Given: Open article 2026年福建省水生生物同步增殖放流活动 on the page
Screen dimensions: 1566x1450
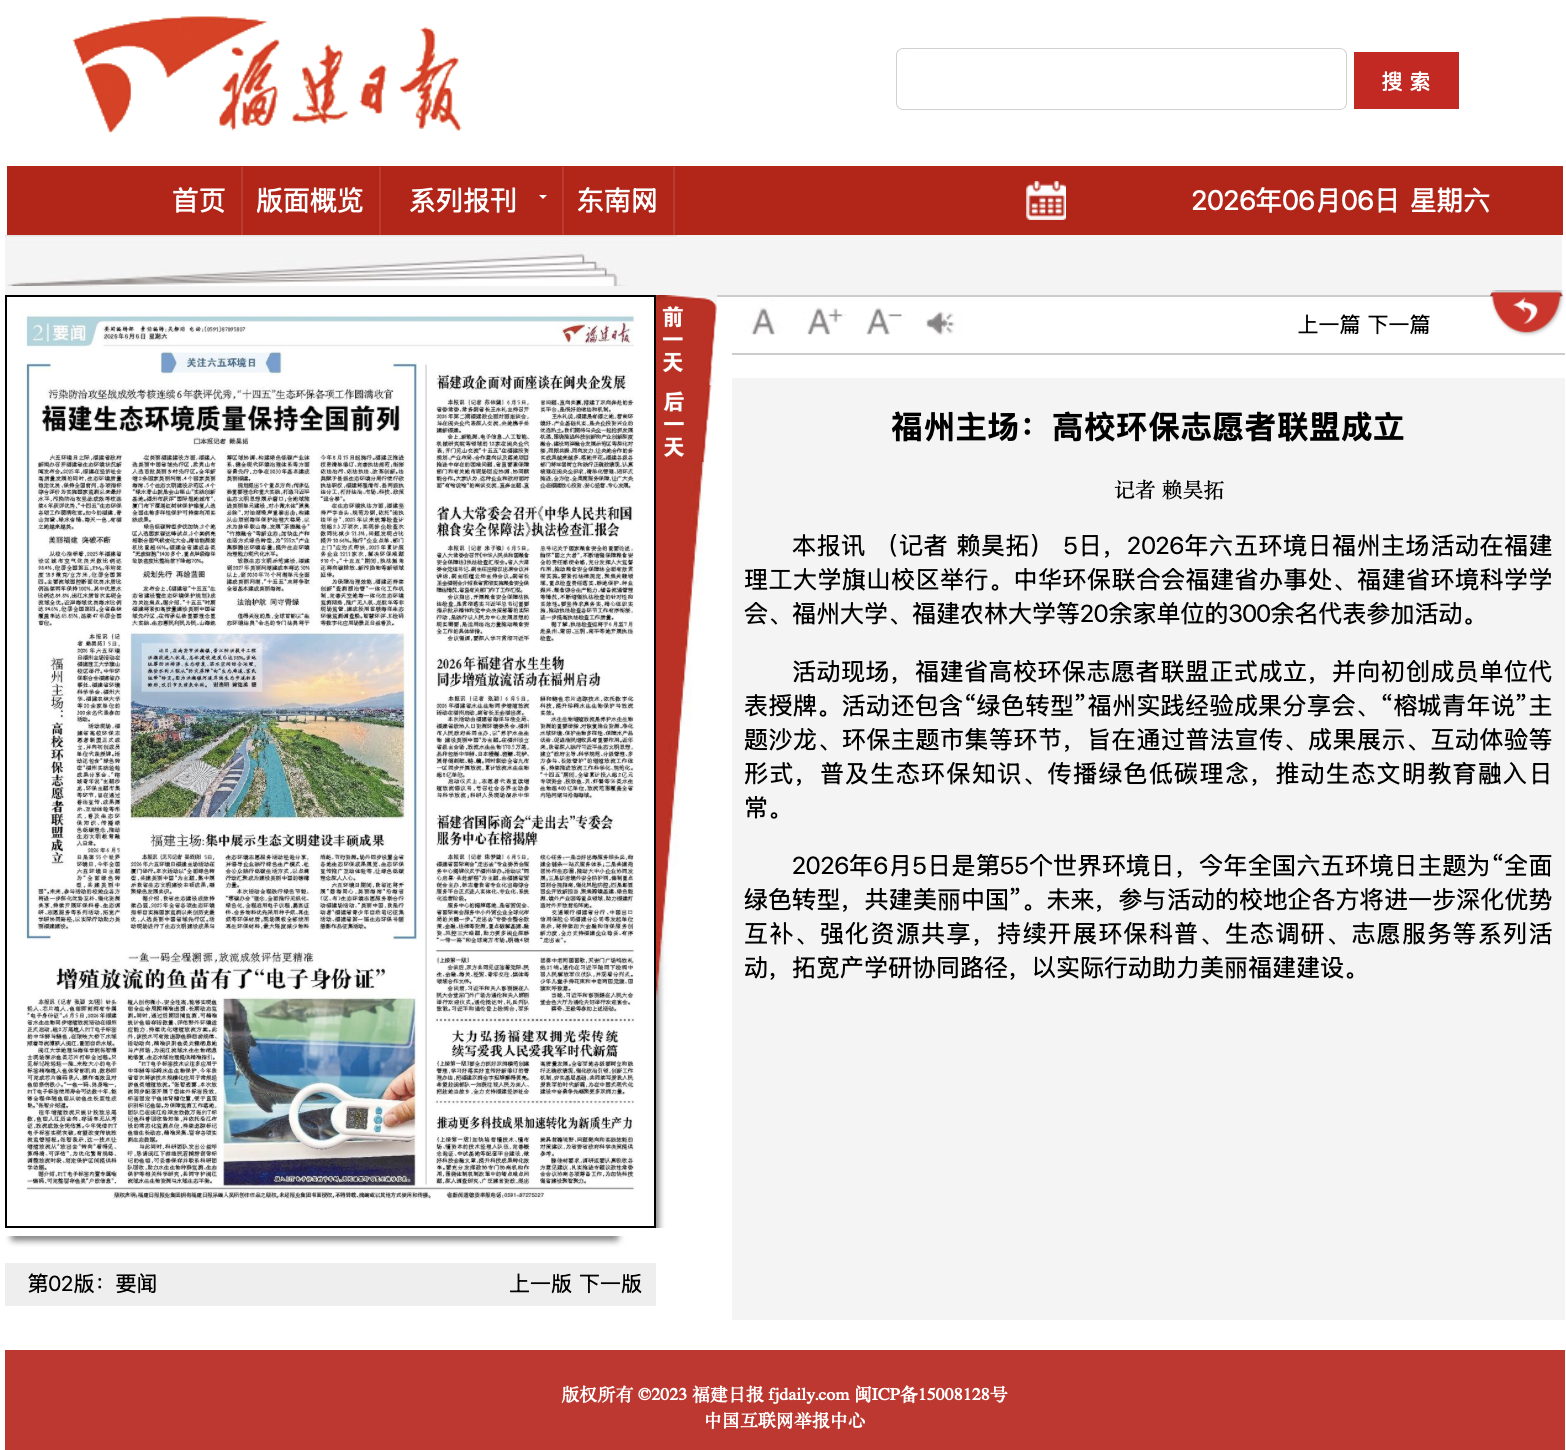Looking at the screenshot, I should 518,671.
